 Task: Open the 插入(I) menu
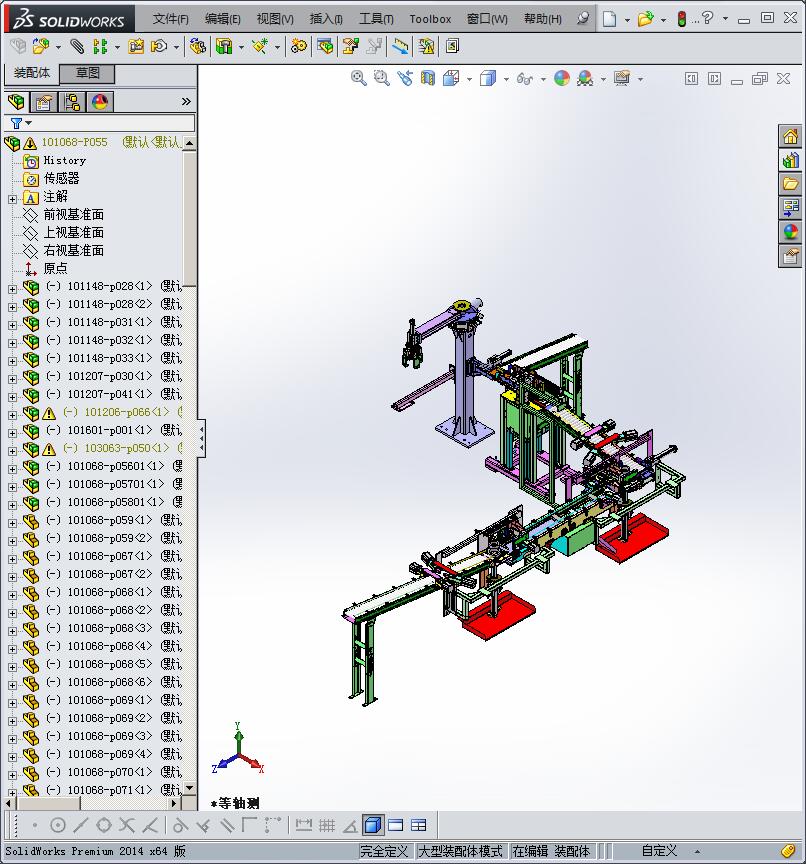pyautogui.click(x=326, y=19)
